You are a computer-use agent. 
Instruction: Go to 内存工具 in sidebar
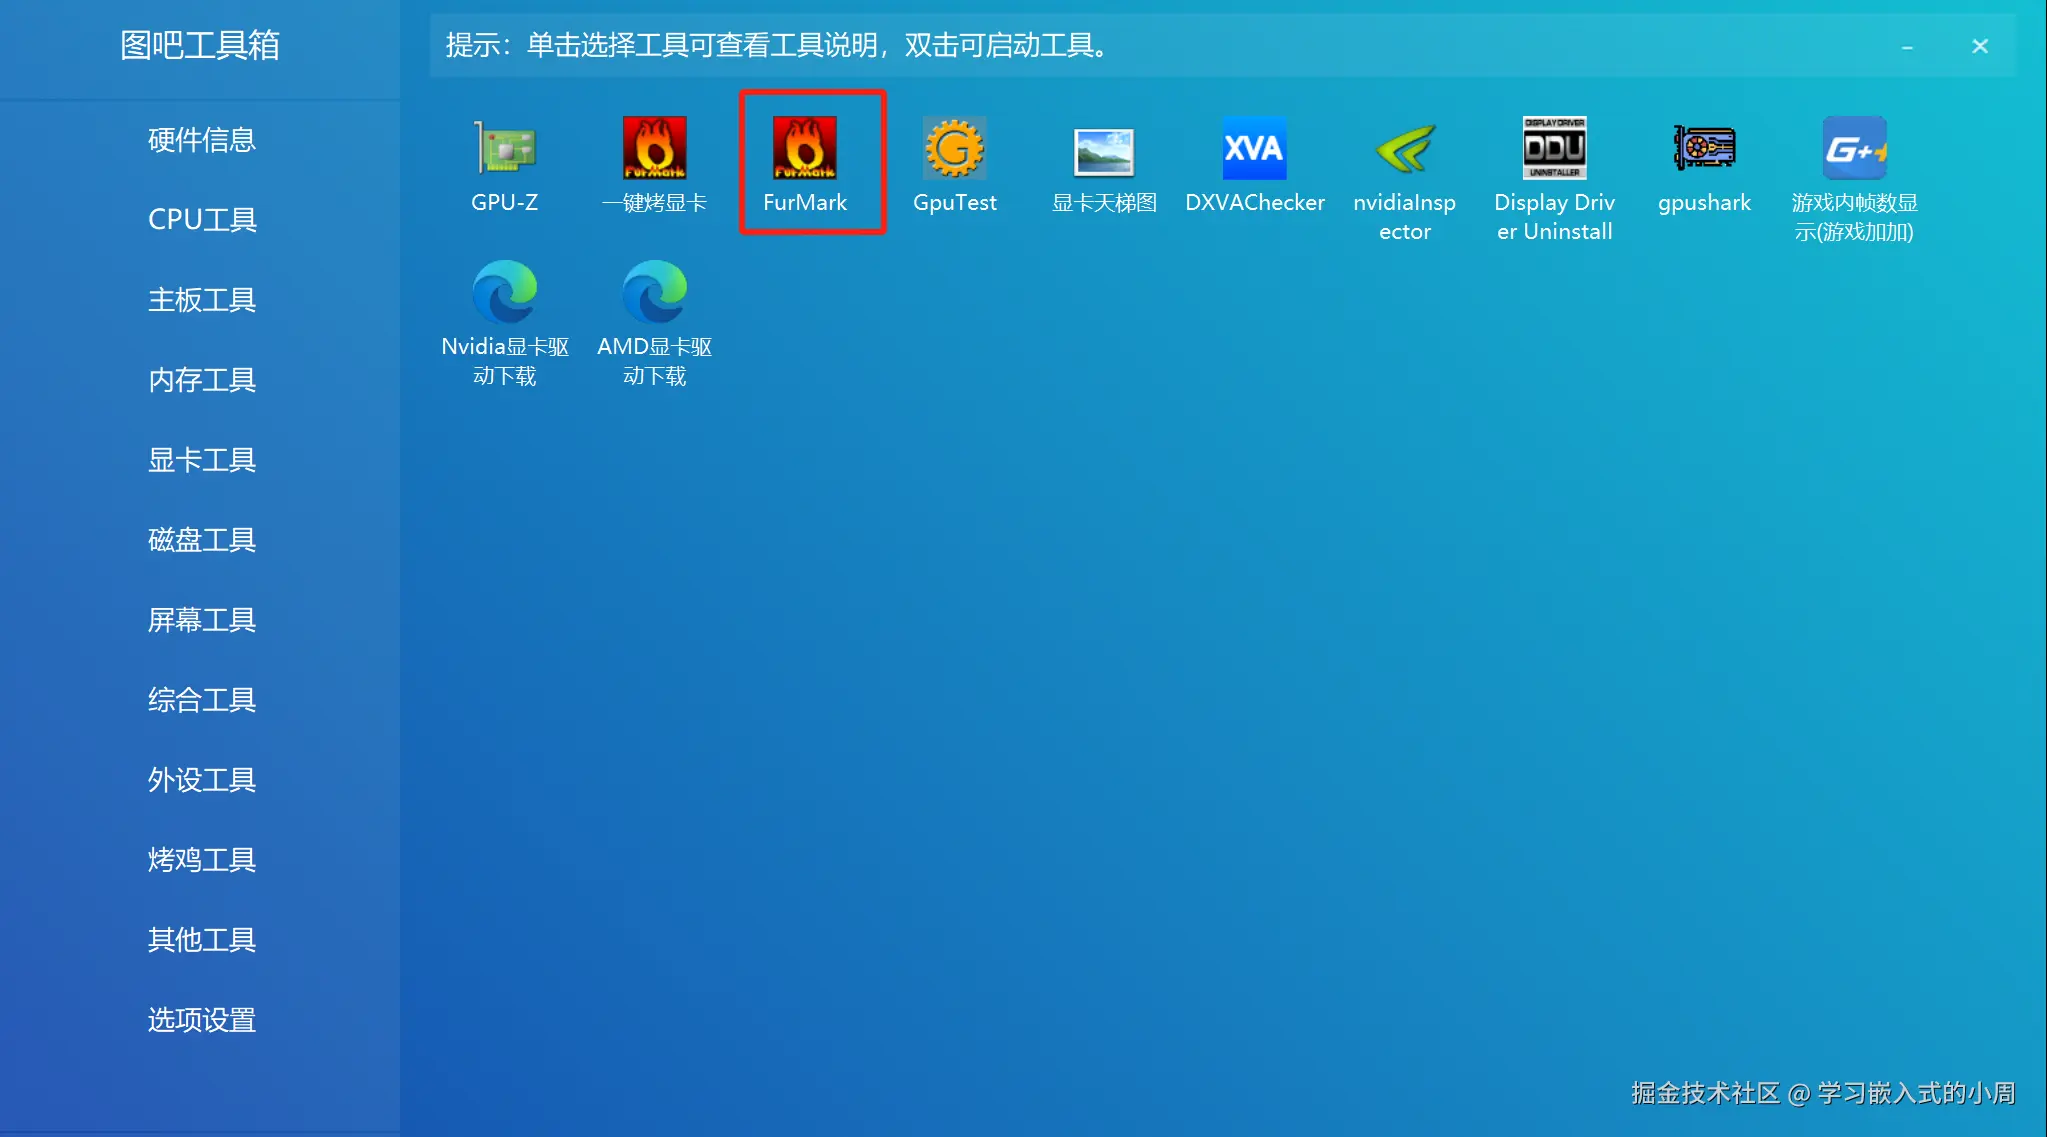pyautogui.click(x=202, y=380)
